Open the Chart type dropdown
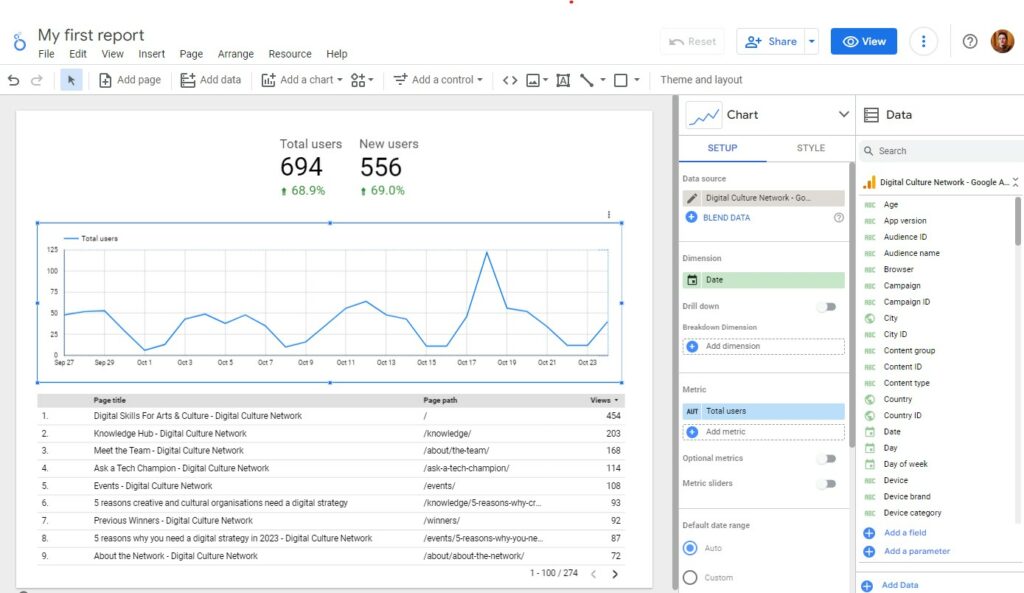 point(844,115)
